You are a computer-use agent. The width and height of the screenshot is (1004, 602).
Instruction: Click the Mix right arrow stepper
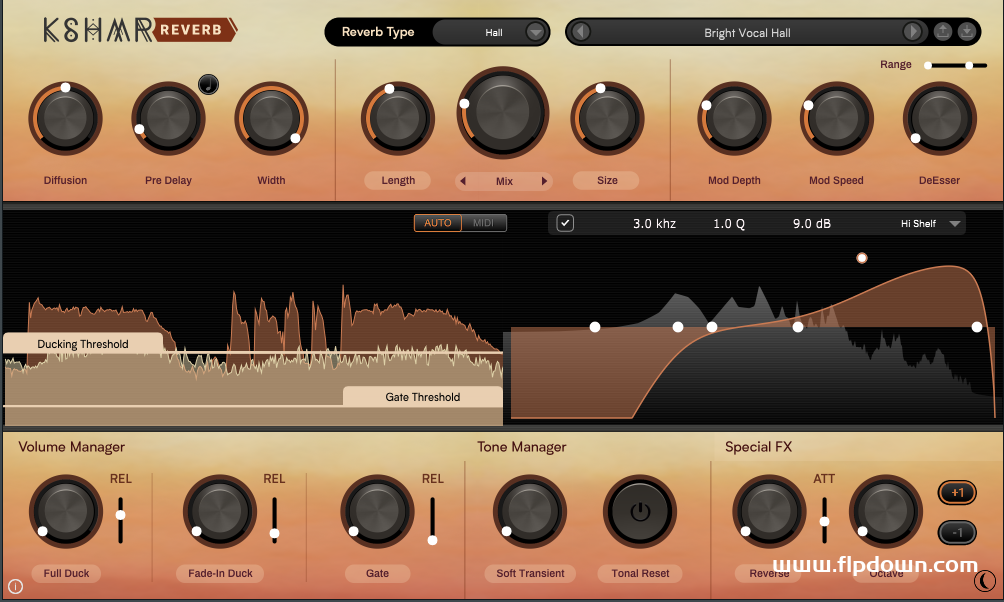tap(544, 181)
